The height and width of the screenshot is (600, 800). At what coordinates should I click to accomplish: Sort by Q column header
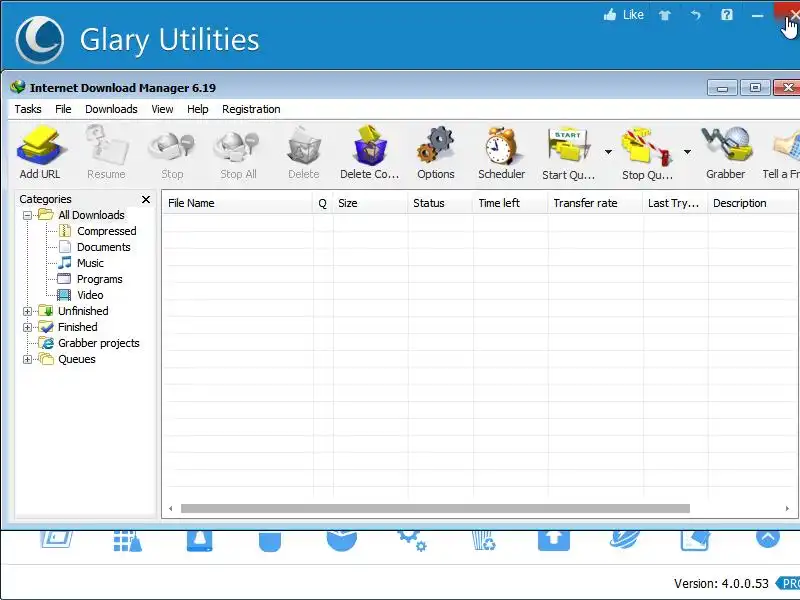coord(322,203)
